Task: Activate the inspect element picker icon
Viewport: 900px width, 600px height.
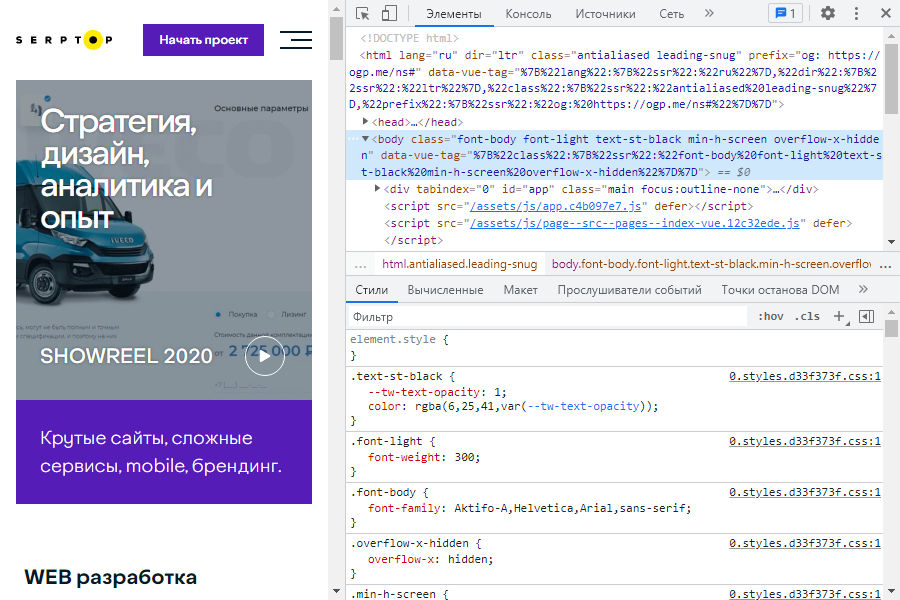Action: [362, 14]
